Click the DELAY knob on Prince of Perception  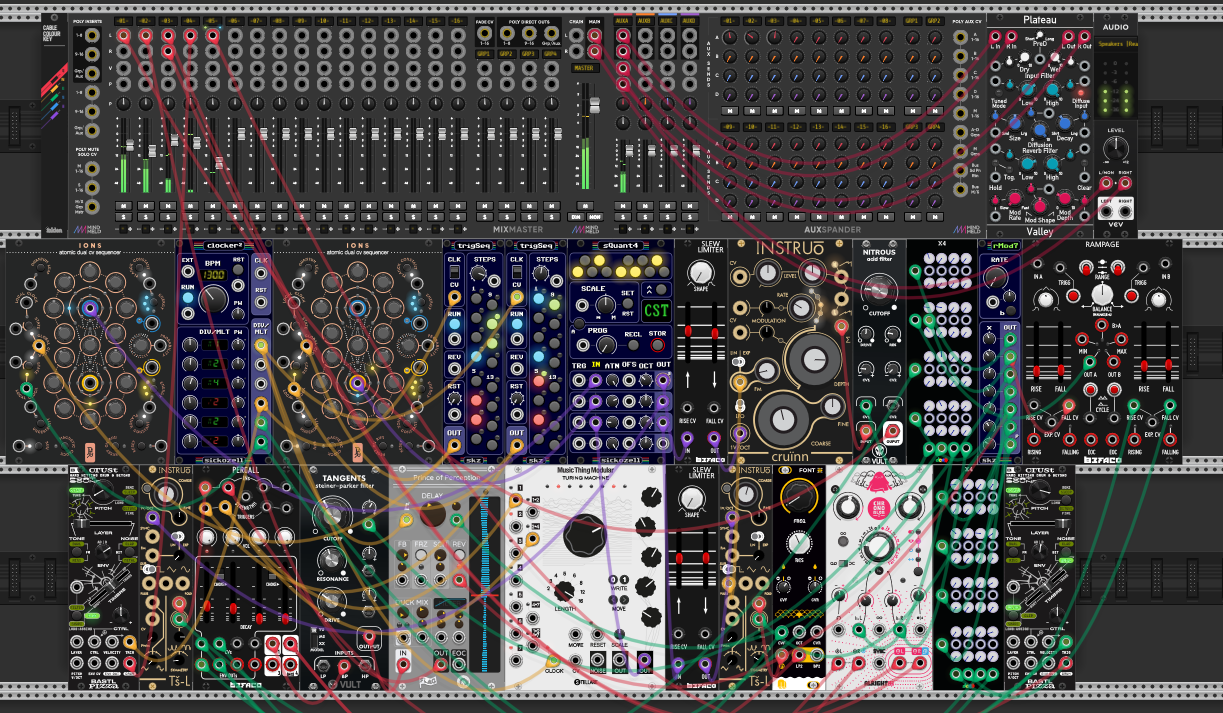[x=433, y=514]
